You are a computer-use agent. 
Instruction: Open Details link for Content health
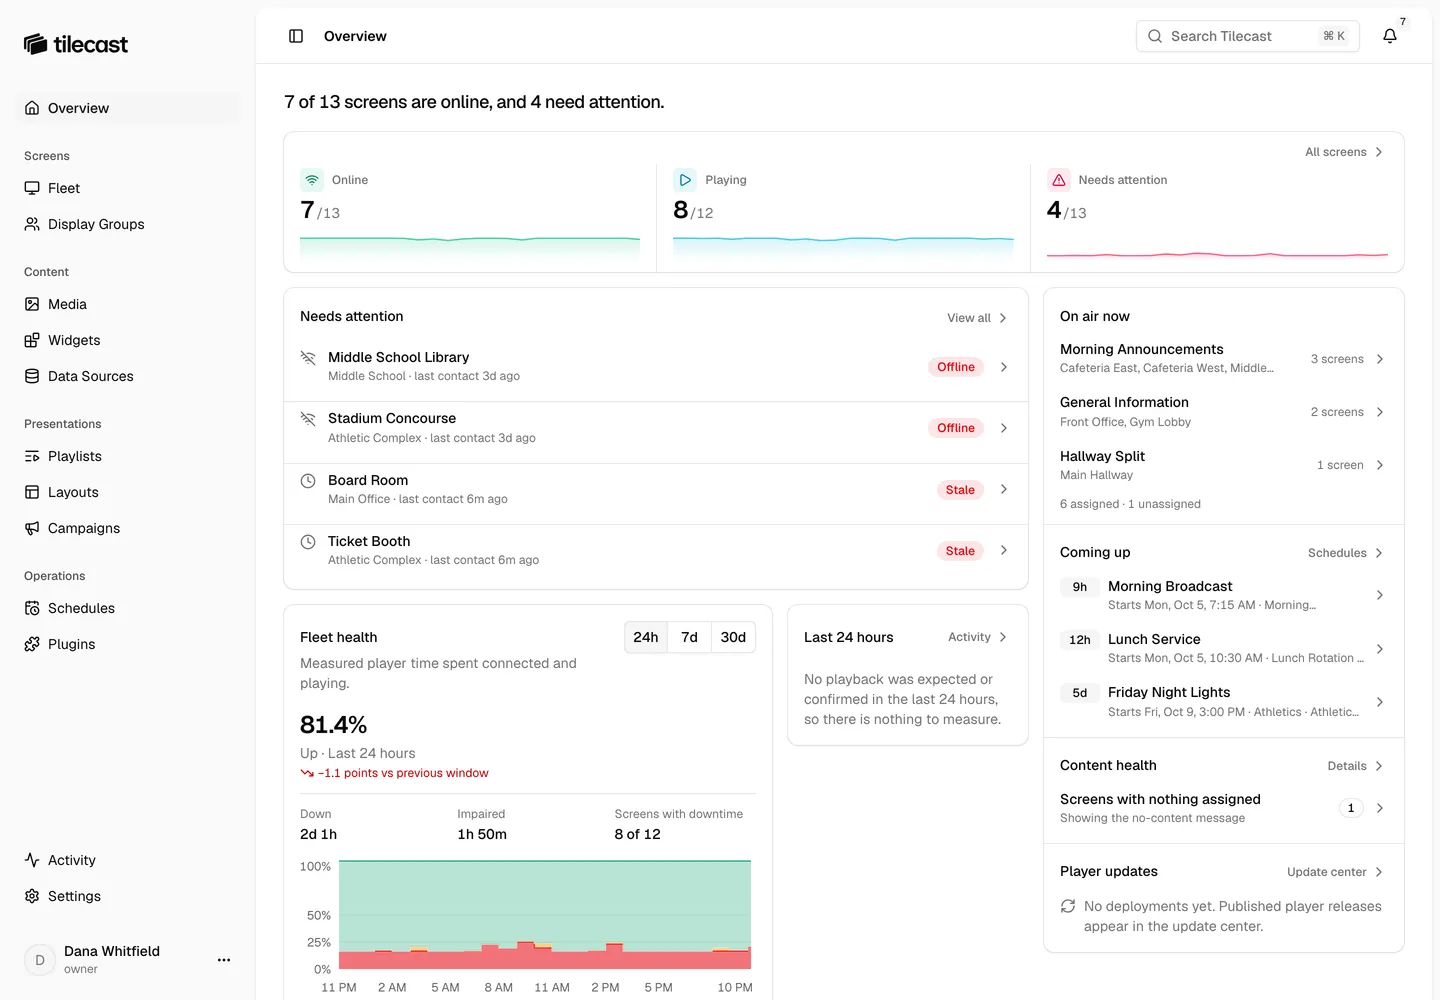[1355, 766]
